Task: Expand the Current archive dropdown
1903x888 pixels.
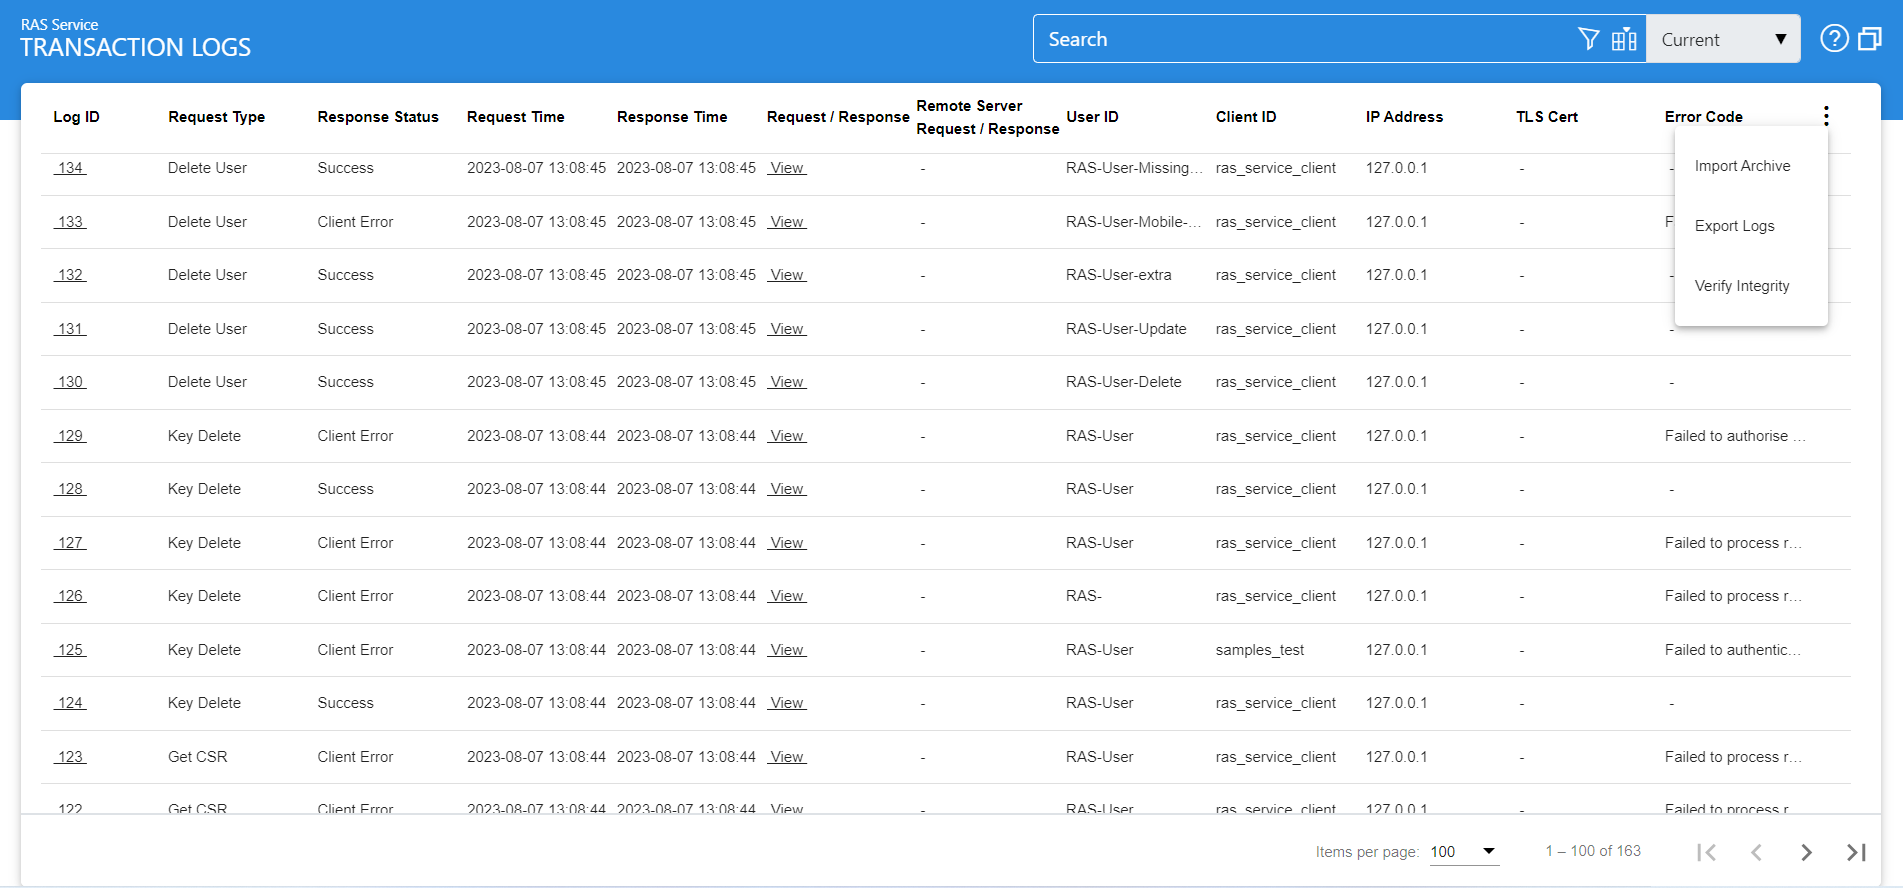Action: pos(1723,39)
